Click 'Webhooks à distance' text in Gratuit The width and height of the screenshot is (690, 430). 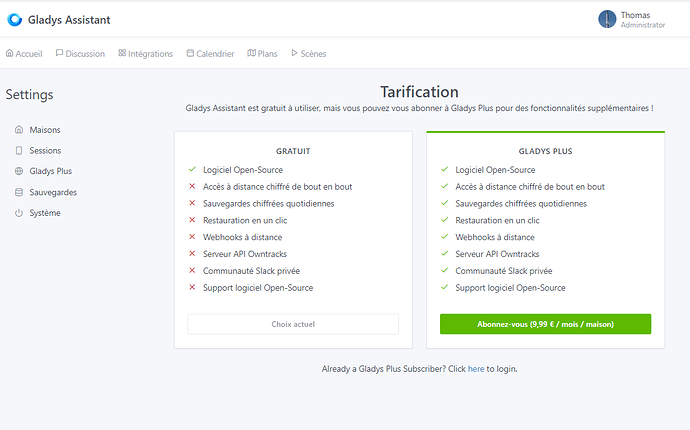coord(242,237)
